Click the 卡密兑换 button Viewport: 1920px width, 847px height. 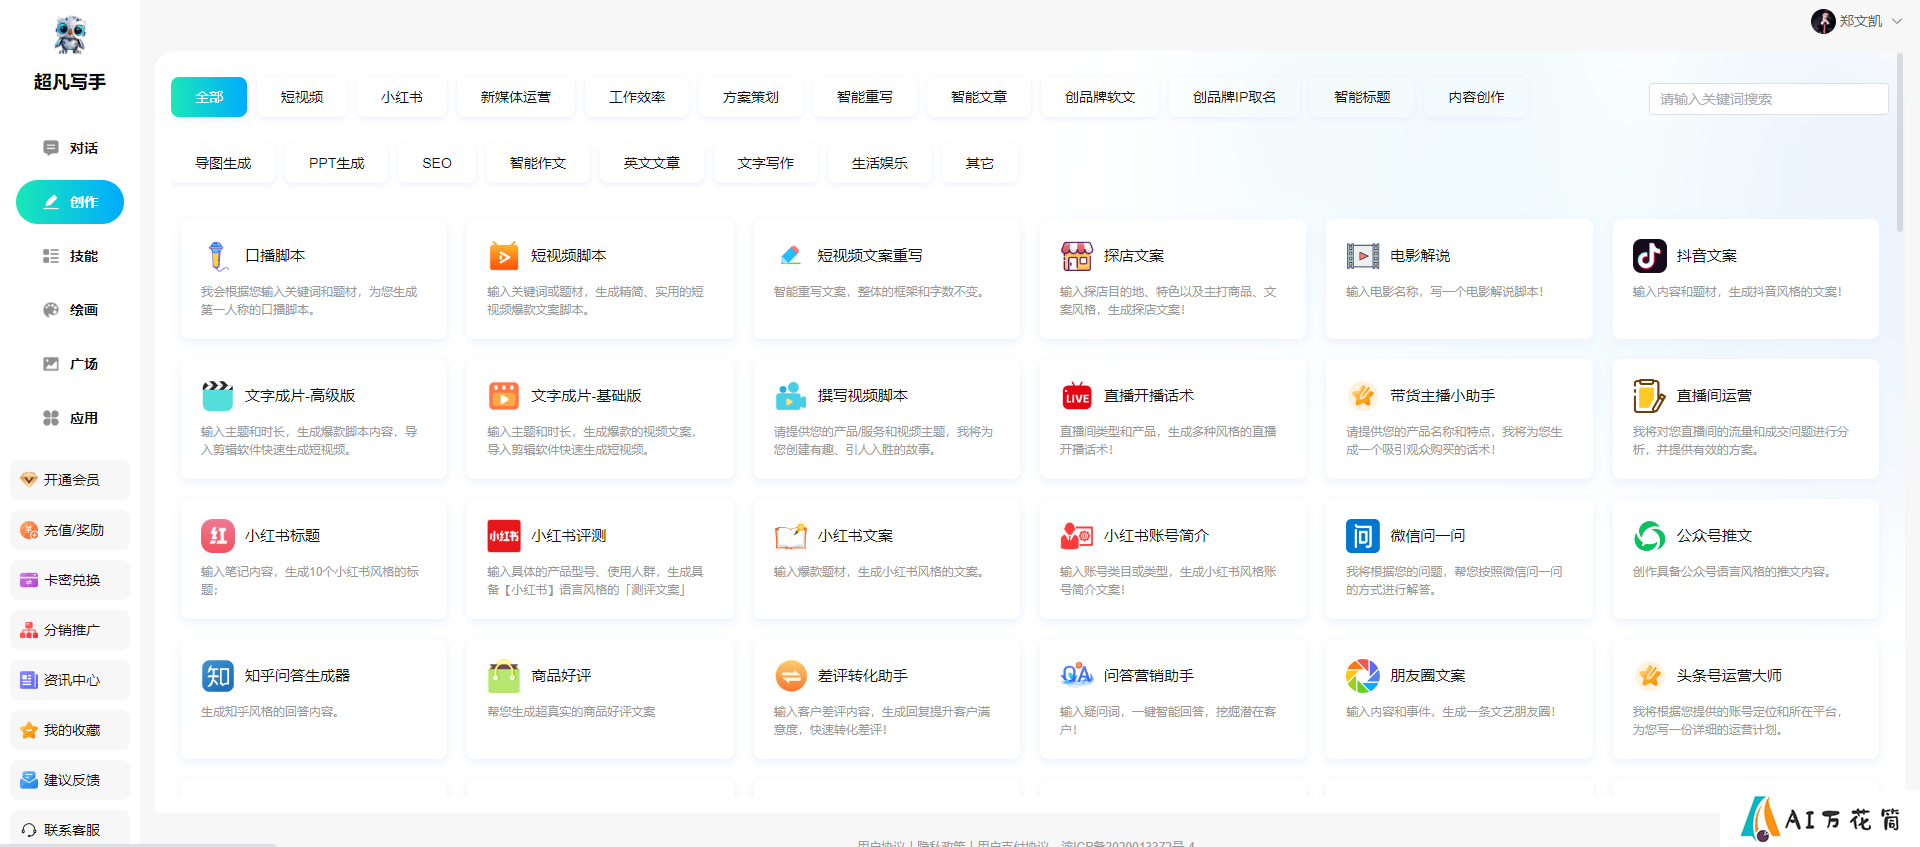tap(70, 580)
